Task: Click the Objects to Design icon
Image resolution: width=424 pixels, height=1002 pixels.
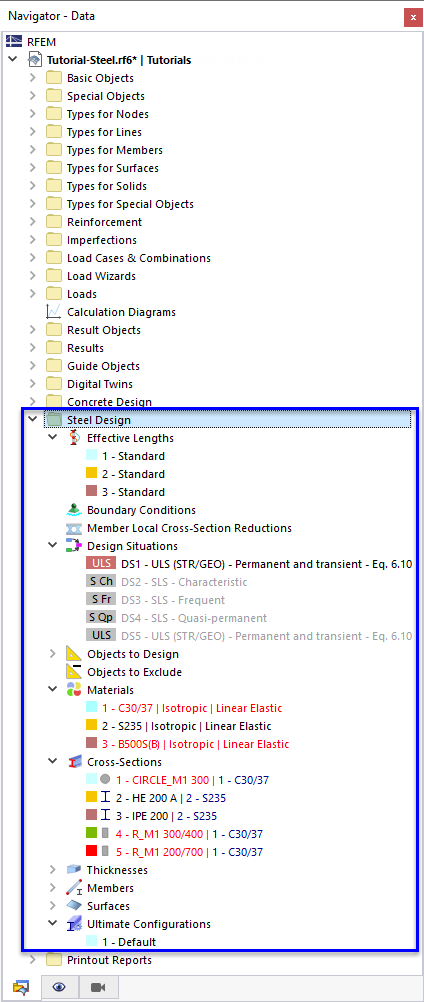Action: [x=75, y=654]
